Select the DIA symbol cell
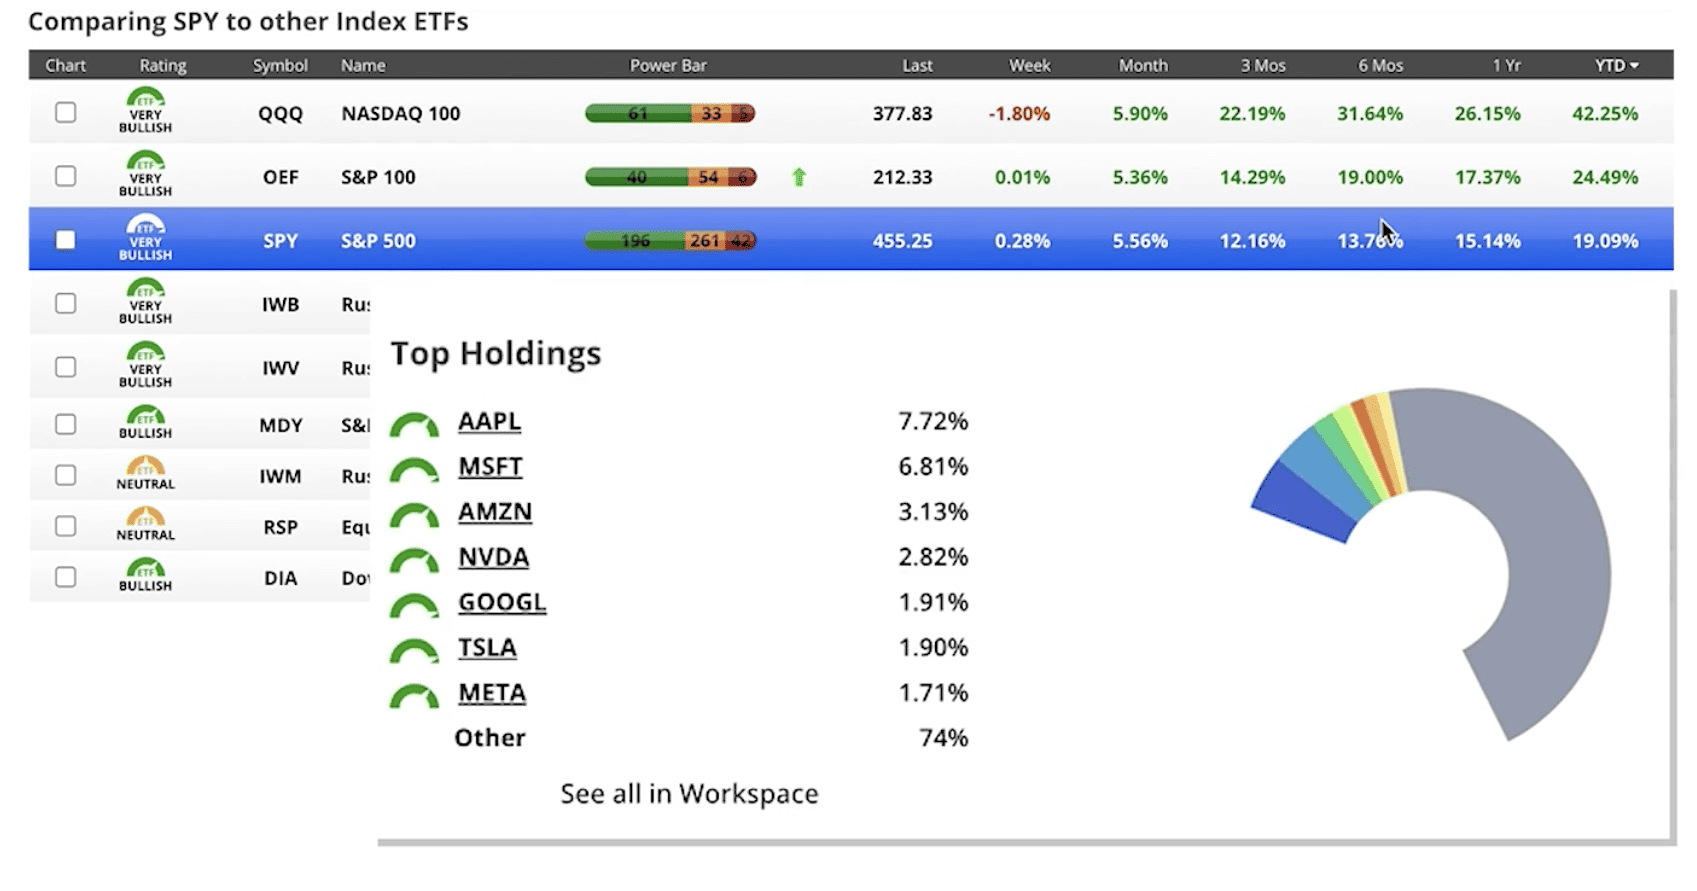 (280, 578)
